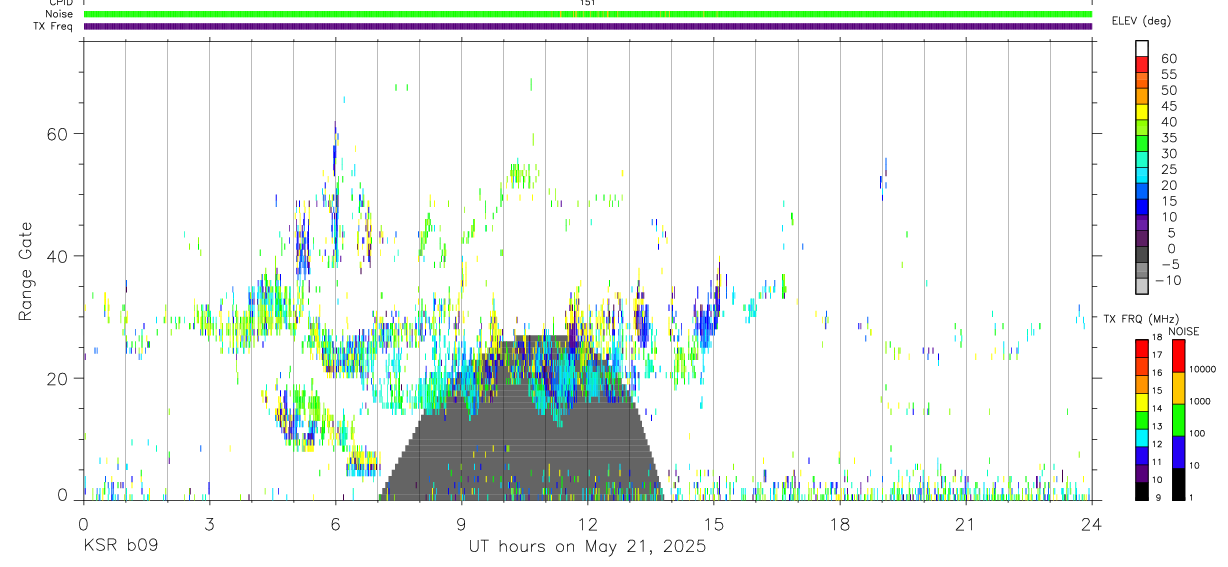Click the purple 10–11 MHz TX FRQ swatch
The height and width of the screenshot is (567, 1228).
[1142, 473]
